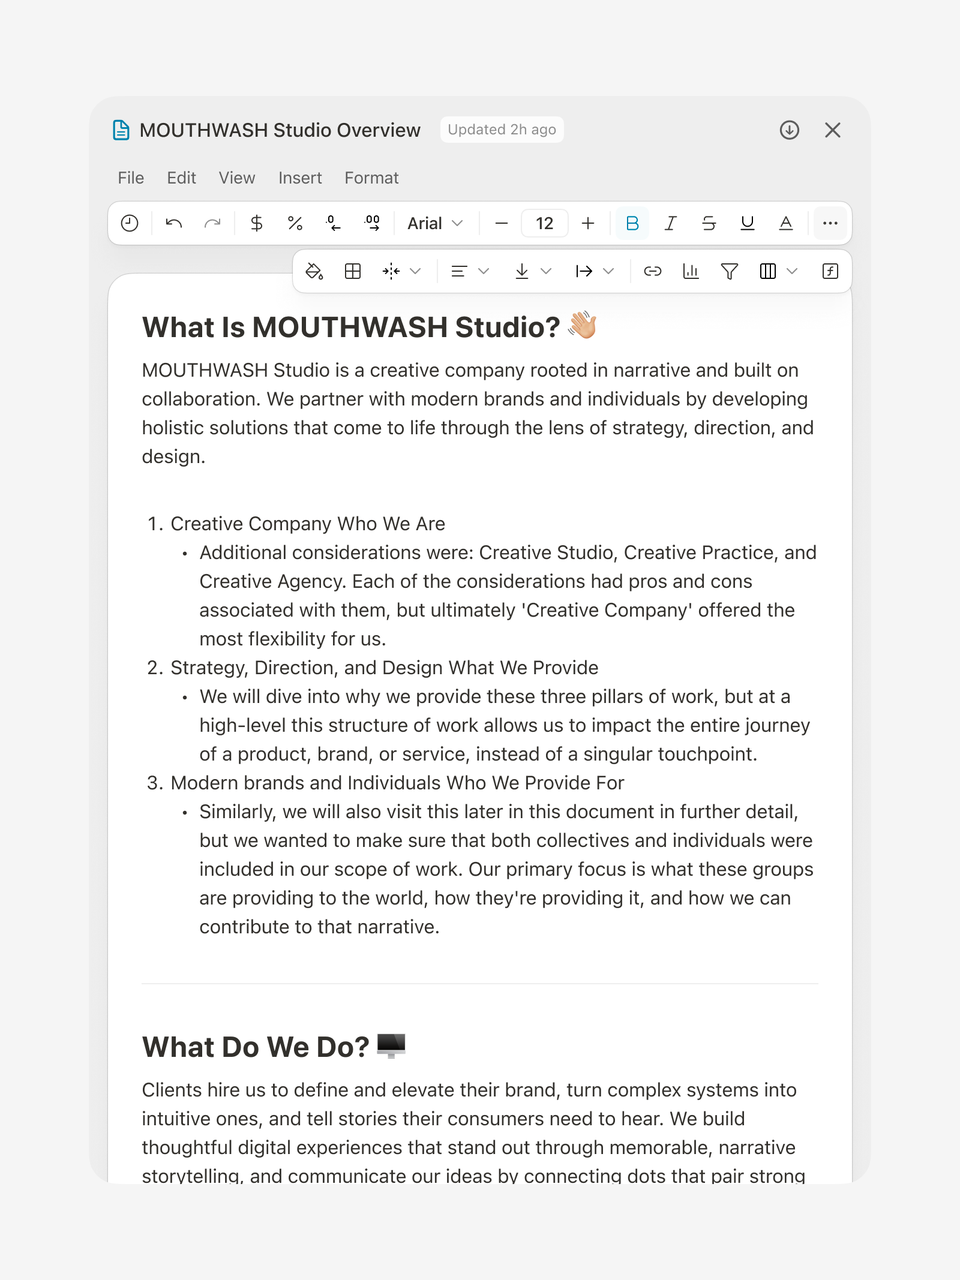Click the font size field showing 12
This screenshot has width=960, height=1280.
(545, 223)
